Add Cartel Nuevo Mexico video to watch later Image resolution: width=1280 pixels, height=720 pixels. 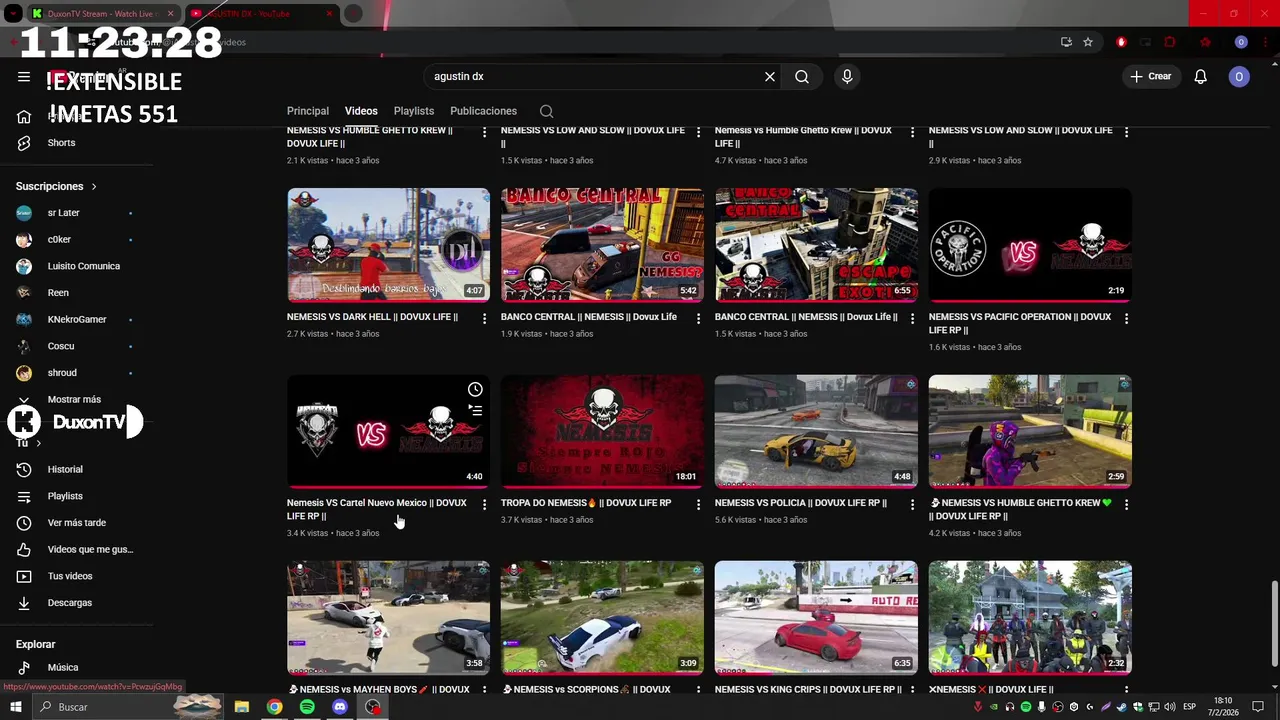point(475,390)
